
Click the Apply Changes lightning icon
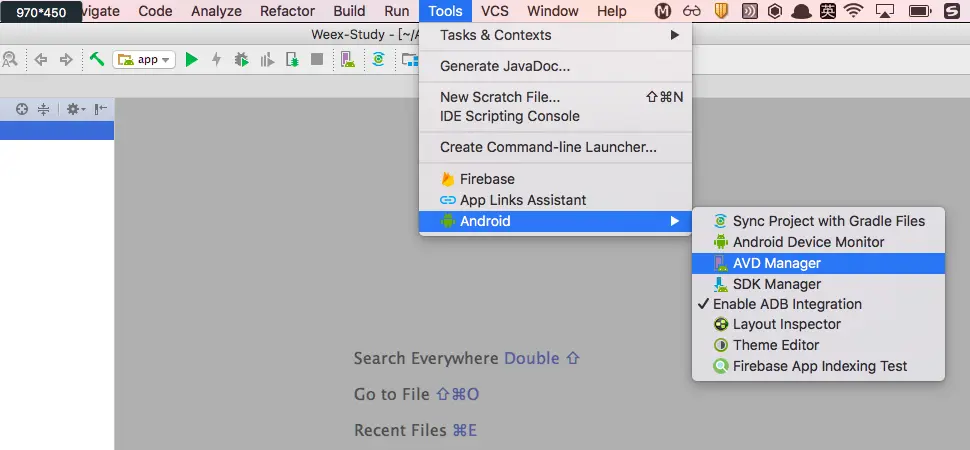click(216, 59)
